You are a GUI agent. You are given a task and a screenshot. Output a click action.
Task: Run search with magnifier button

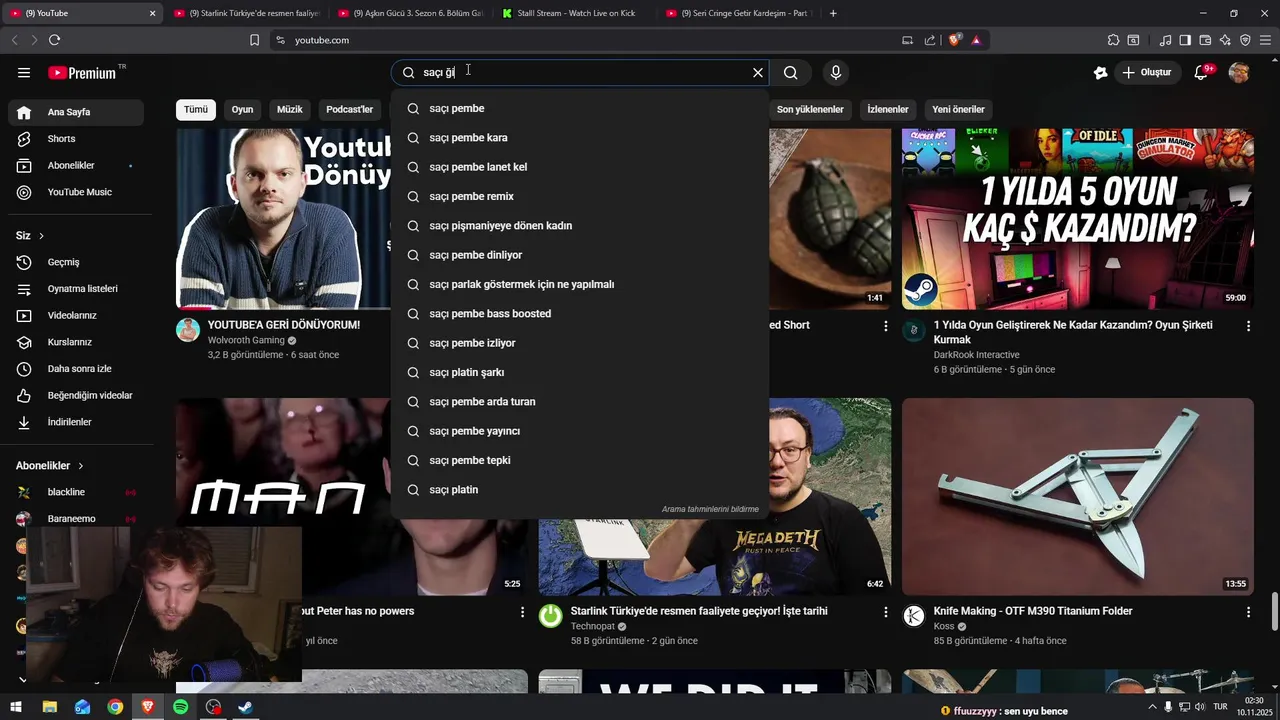790,72
